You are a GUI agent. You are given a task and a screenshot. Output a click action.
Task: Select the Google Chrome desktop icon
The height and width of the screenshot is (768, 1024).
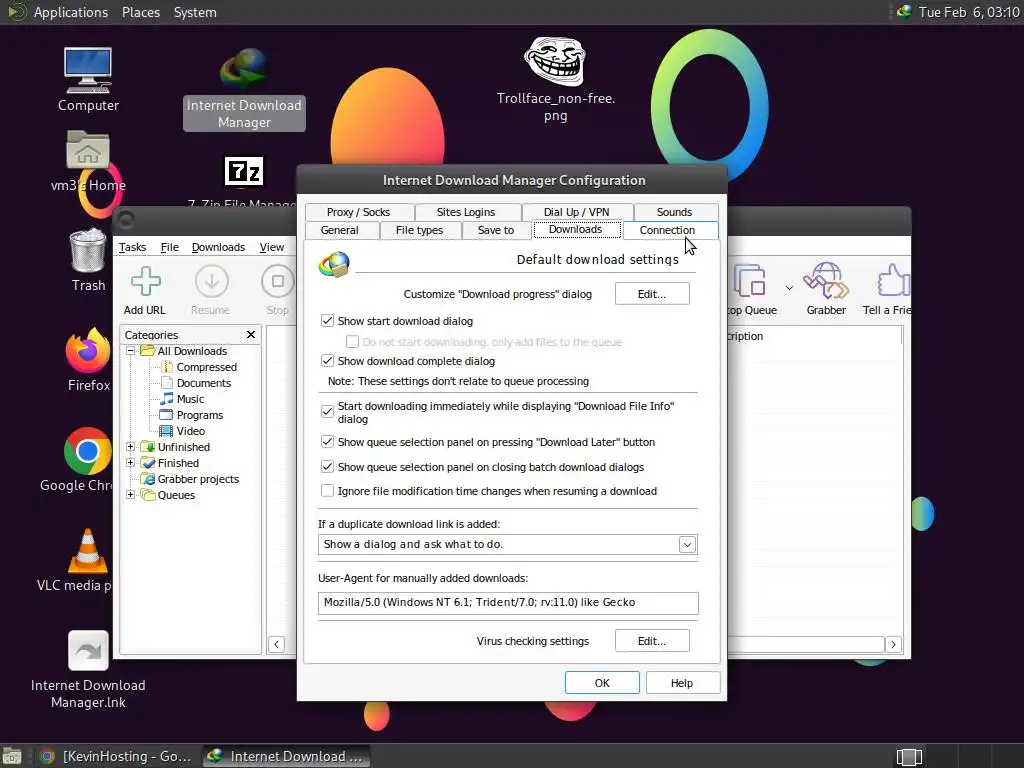pyautogui.click(x=88, y=451)
